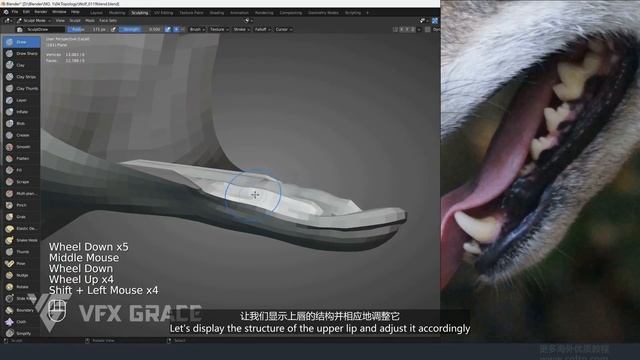This screenshot has height=360, width=640.
Task: Choose the Clay brush
Action: (21, 65)
